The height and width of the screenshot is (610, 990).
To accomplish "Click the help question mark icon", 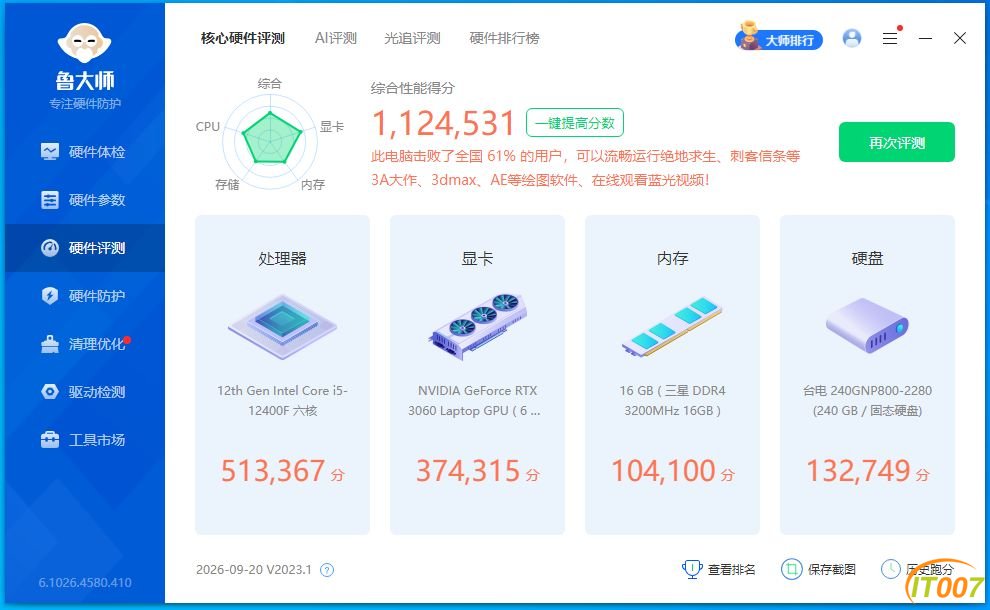I will click(326, 570).
